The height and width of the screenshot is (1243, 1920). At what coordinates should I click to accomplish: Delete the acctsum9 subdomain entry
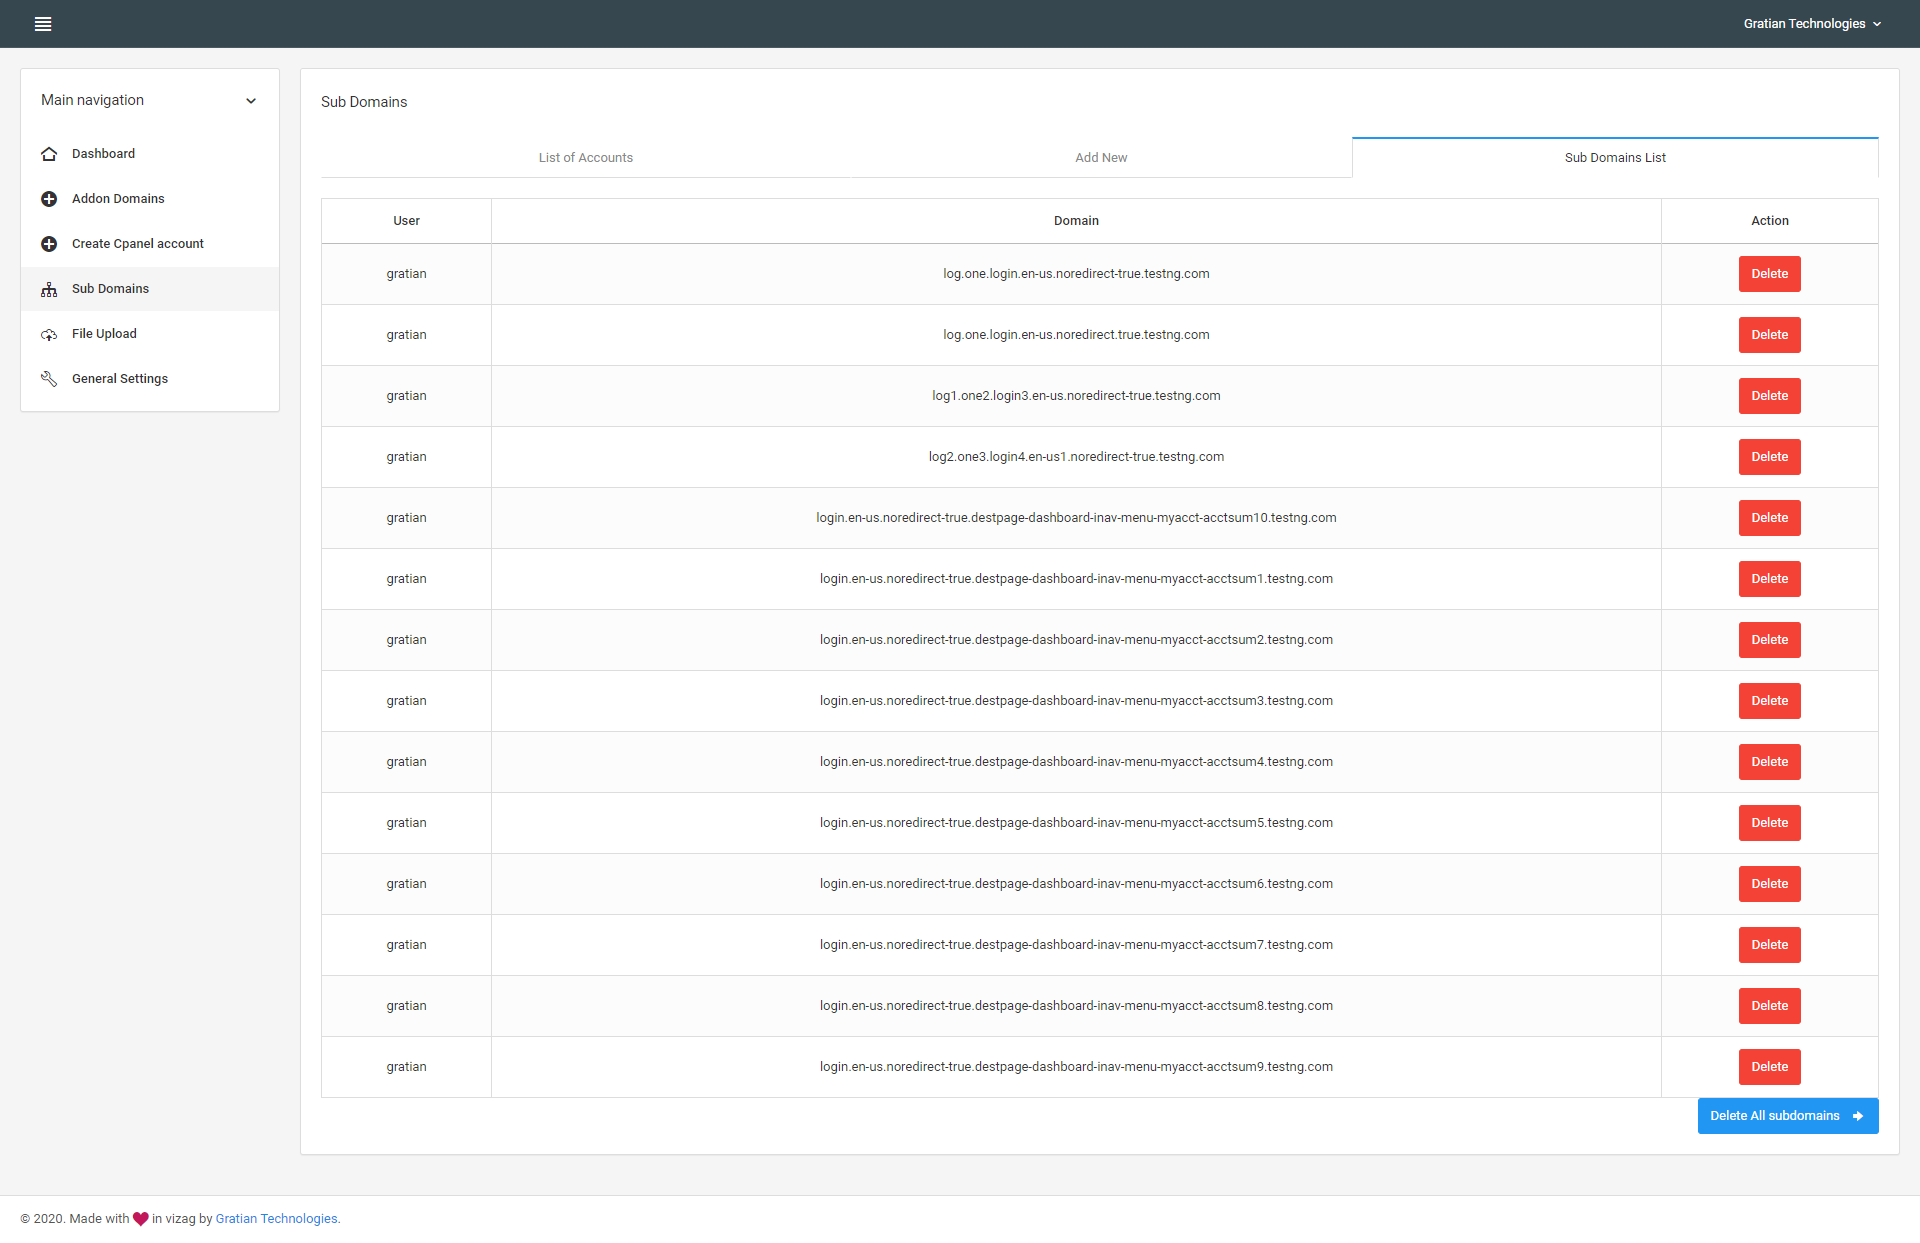[1769, 1067]
